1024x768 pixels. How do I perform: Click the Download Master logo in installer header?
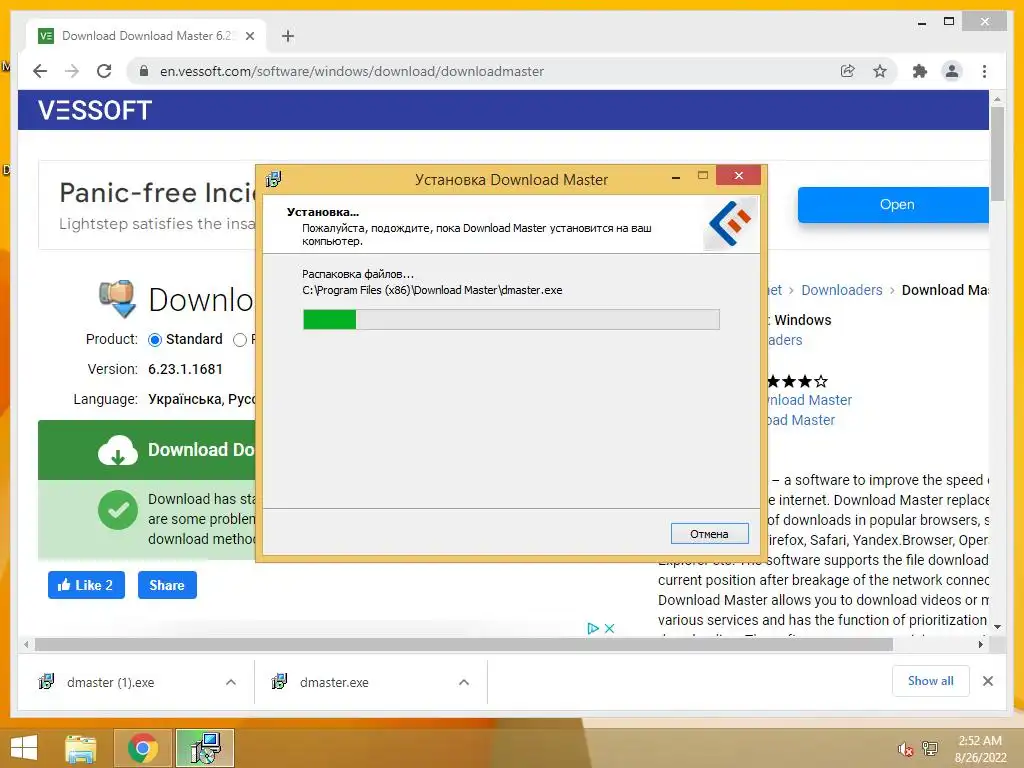click(x=731, y=224)
